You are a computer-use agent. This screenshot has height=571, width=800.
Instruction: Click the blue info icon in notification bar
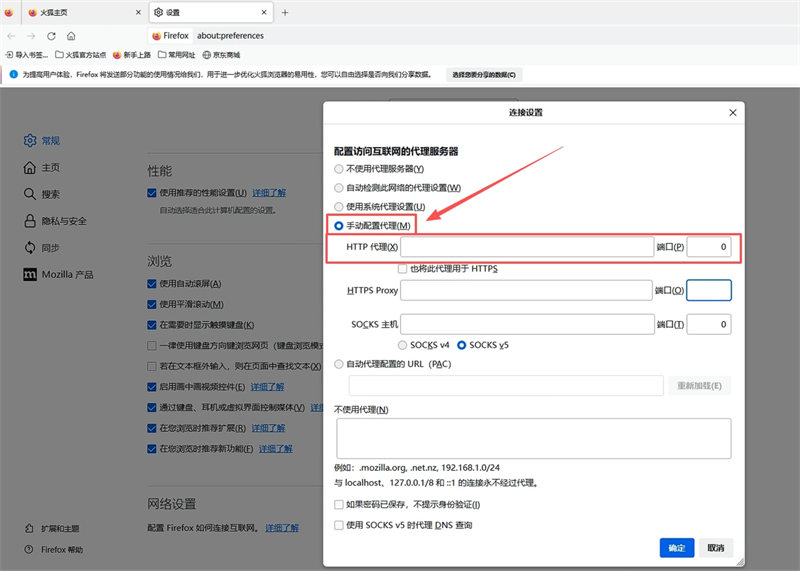(14, 75)
